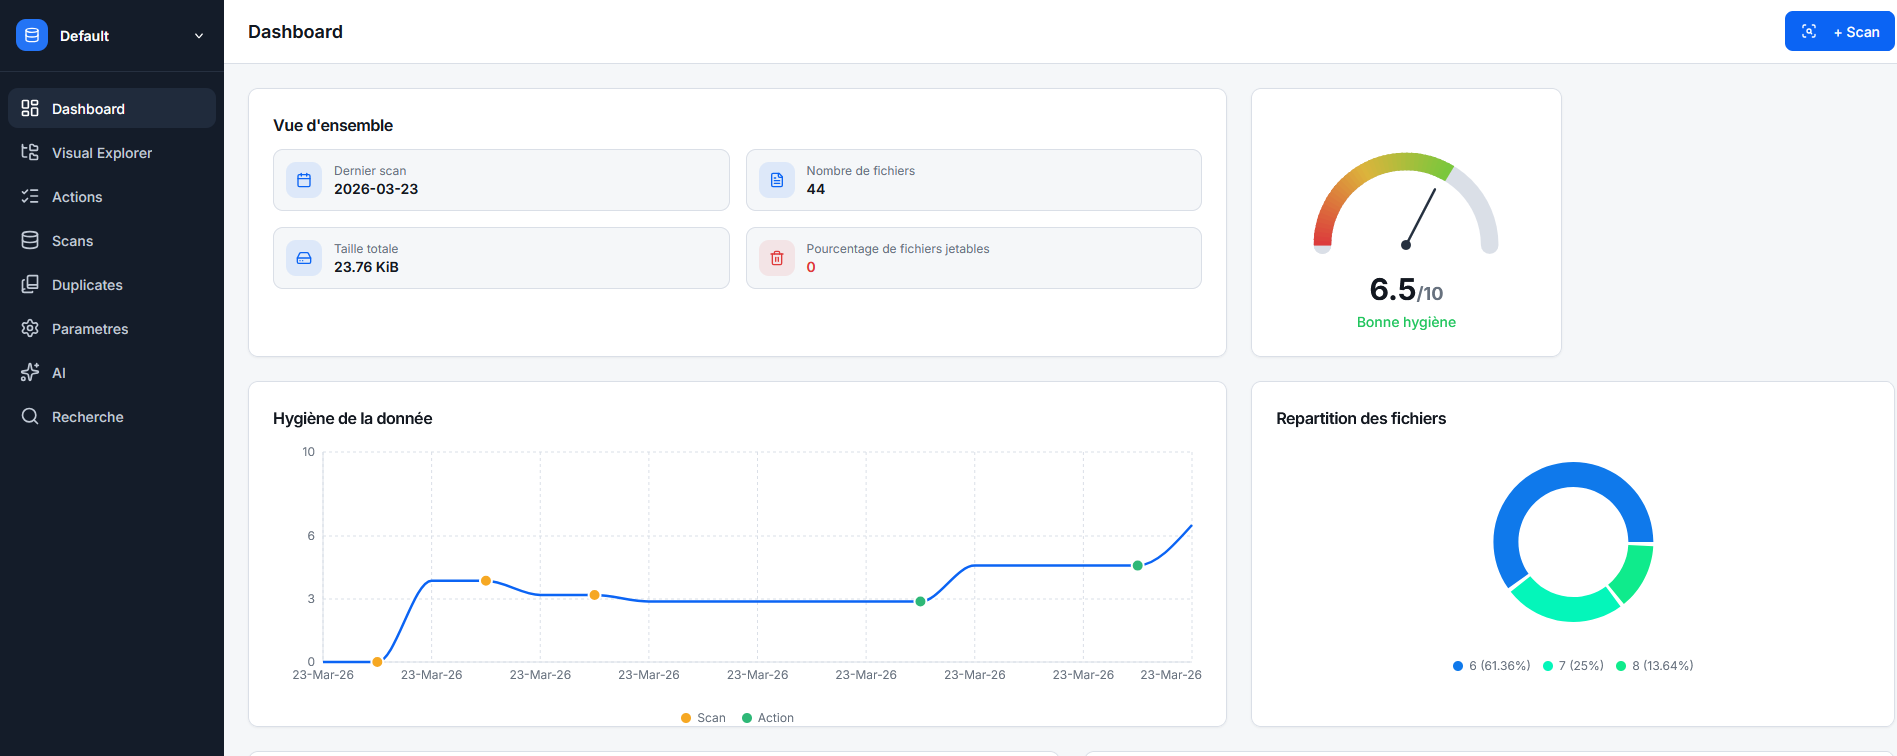
Task: Click the Parametres gear icon
Action: pos(30,328)
